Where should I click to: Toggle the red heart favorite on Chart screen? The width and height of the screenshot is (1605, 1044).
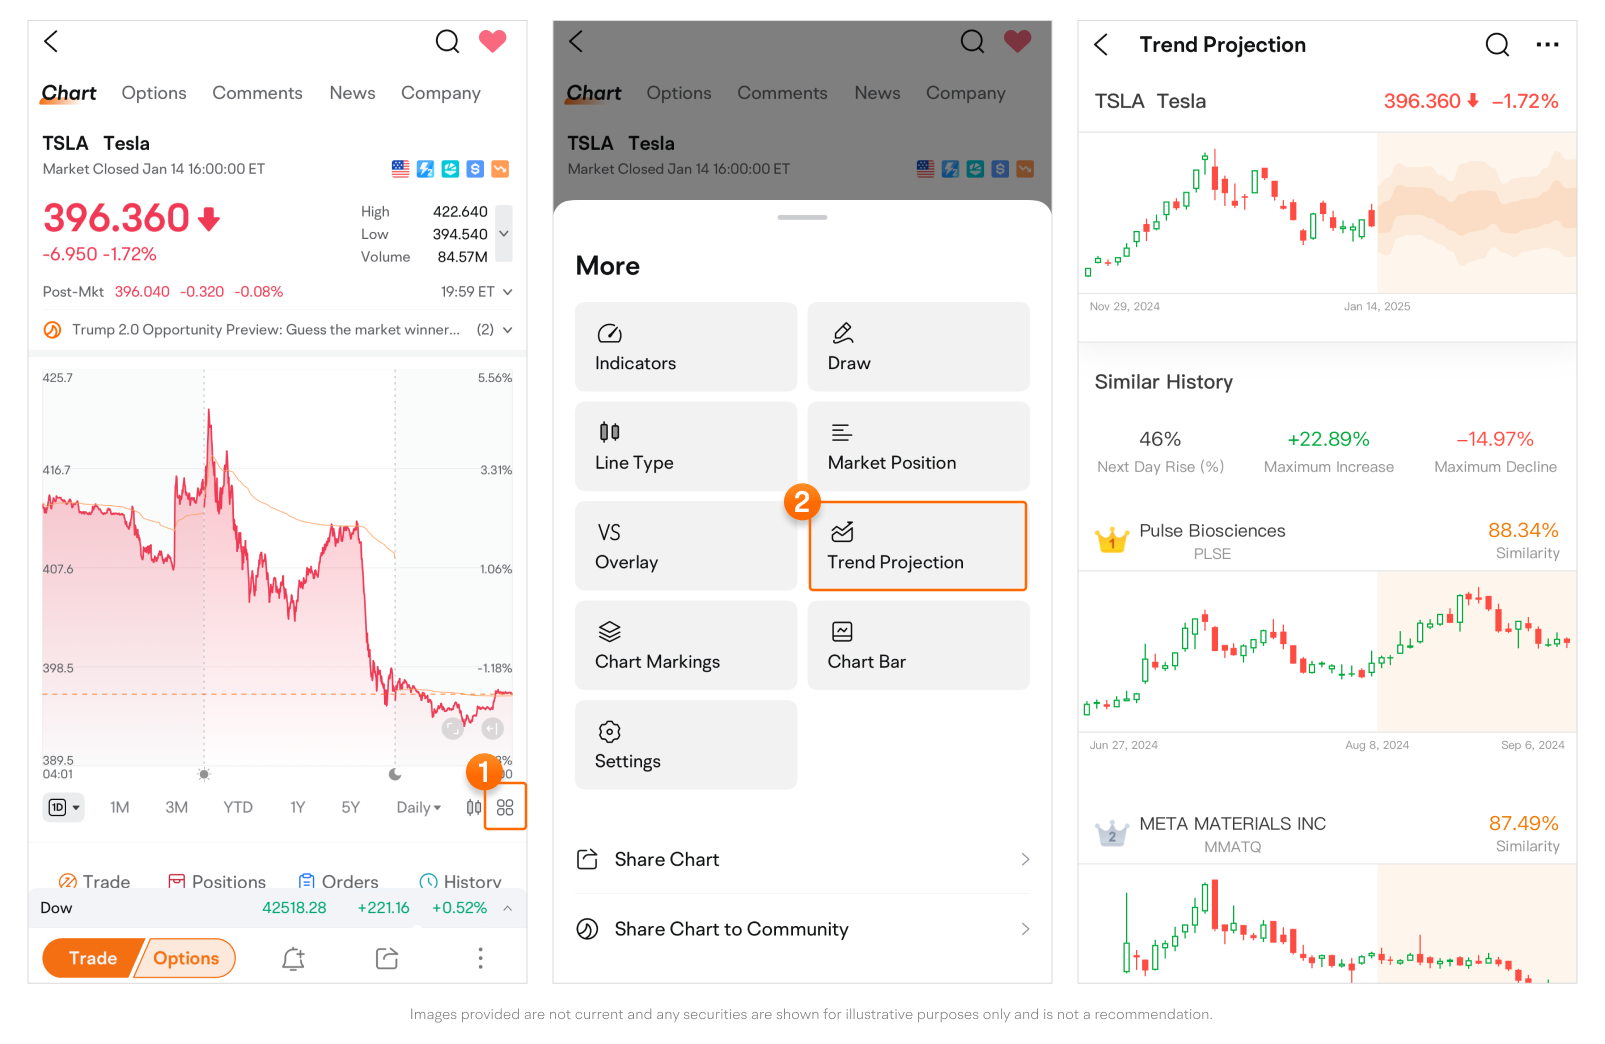pos(492,42)
